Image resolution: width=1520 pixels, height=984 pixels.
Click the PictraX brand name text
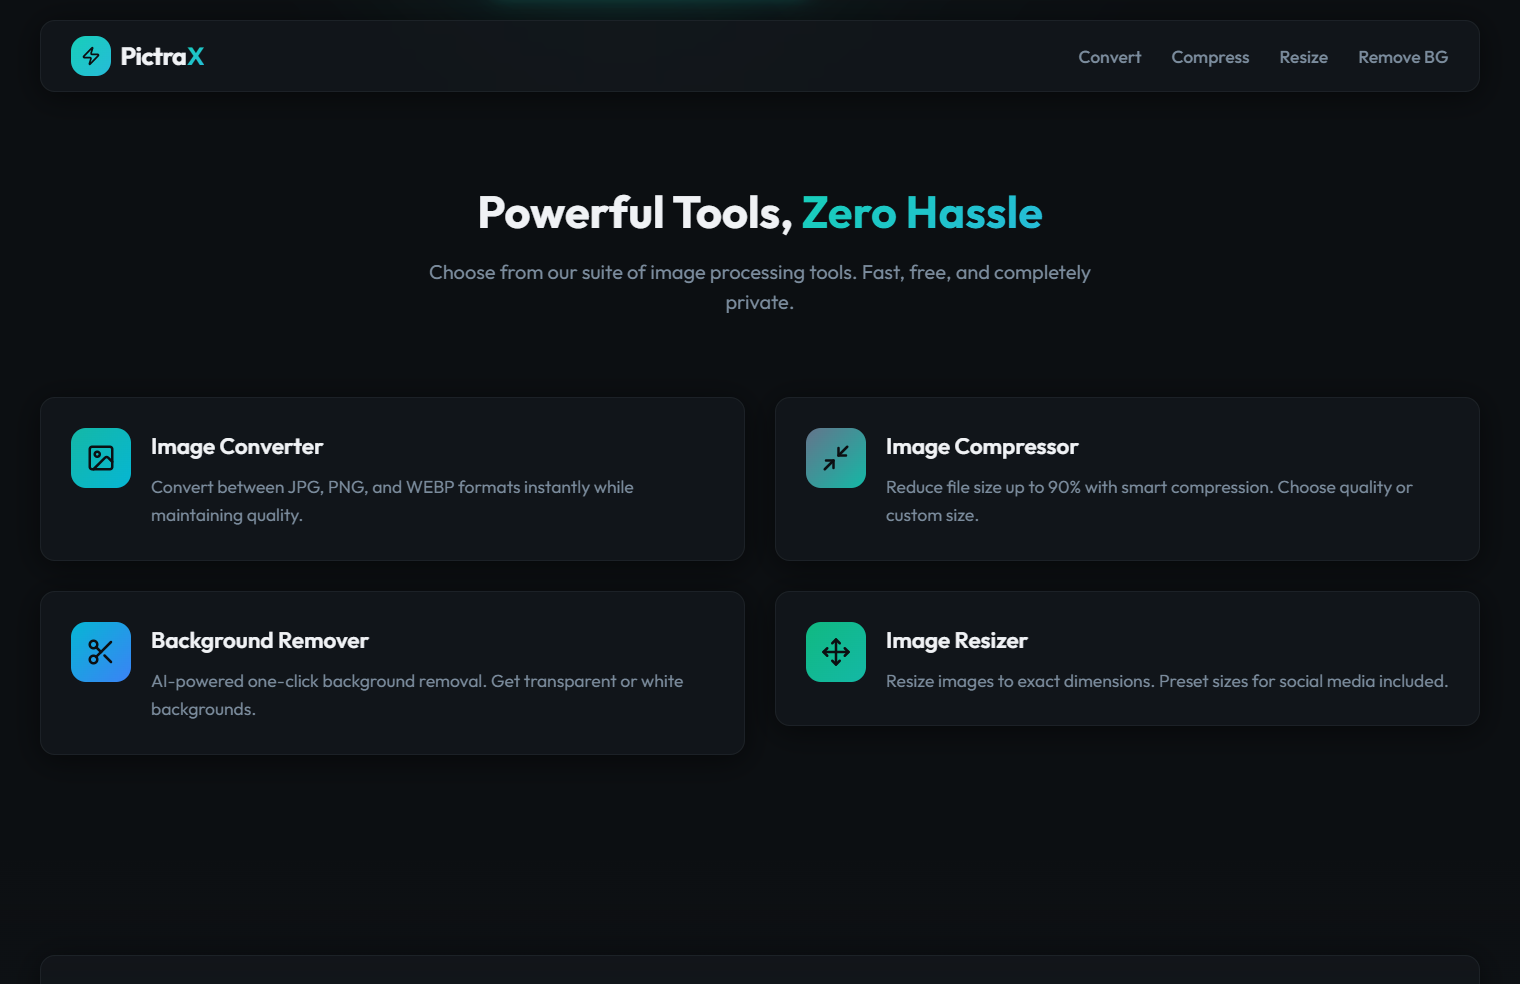[162, 57]
